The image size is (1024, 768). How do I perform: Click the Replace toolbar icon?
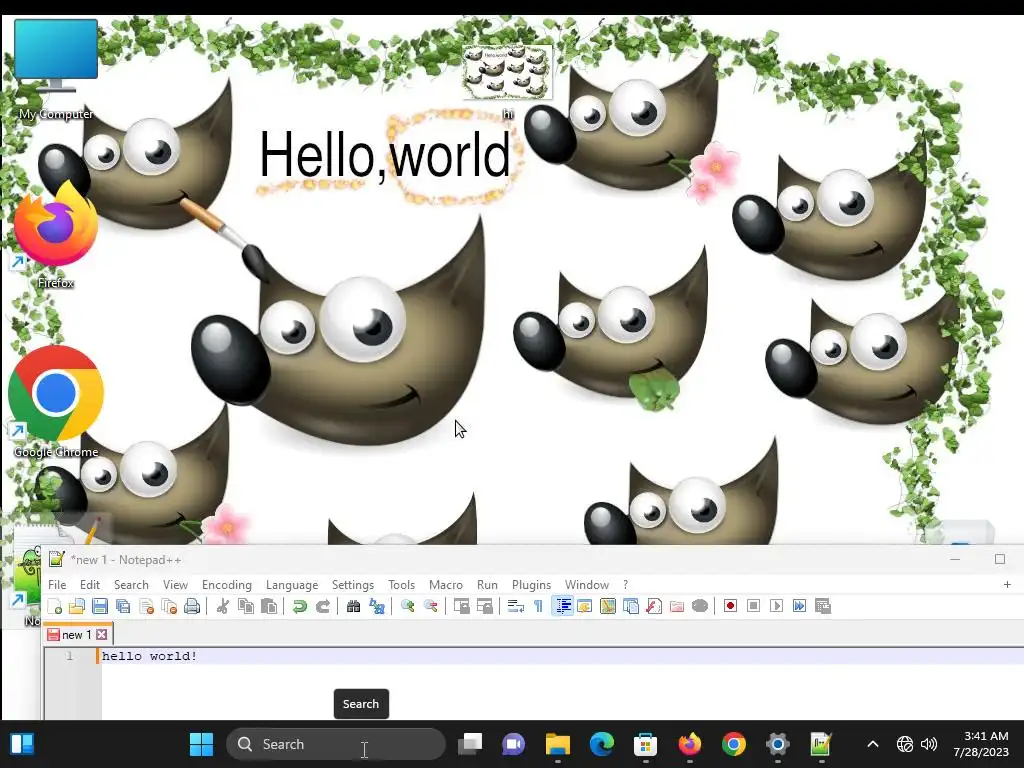(377, 607)
